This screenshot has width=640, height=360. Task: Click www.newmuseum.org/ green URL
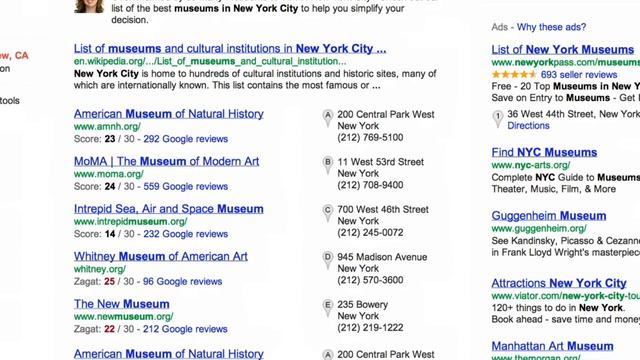click(124, 317)
